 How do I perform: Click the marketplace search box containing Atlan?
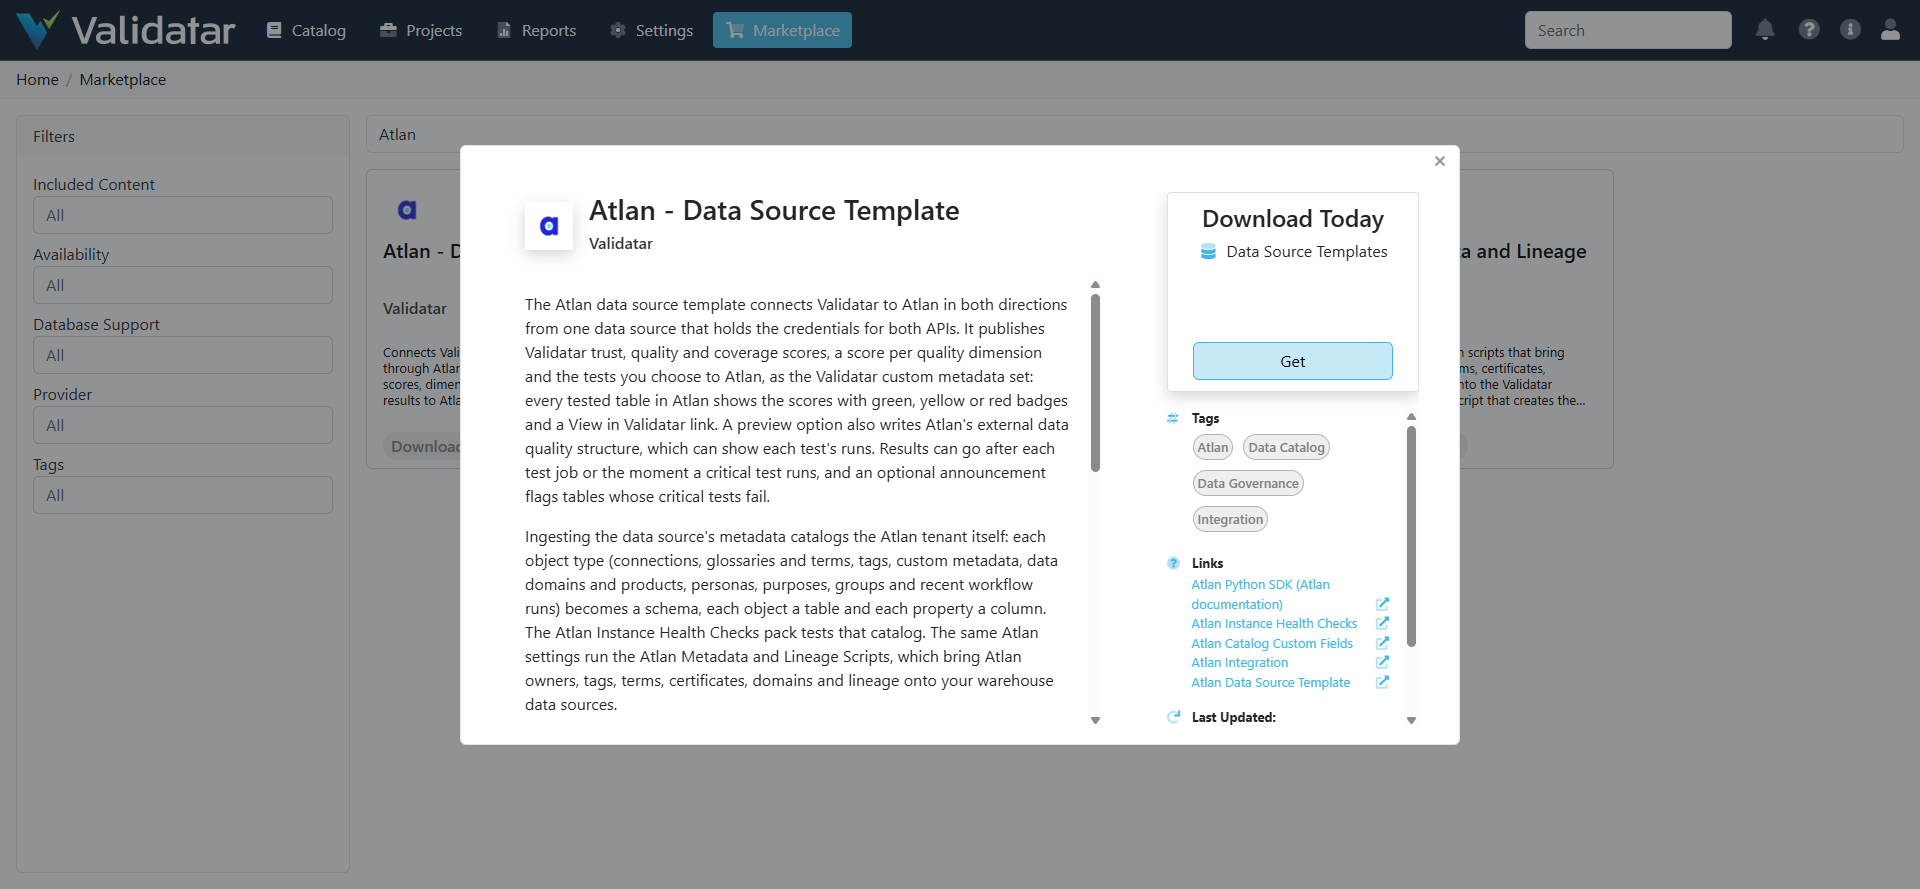(1134, 134)
